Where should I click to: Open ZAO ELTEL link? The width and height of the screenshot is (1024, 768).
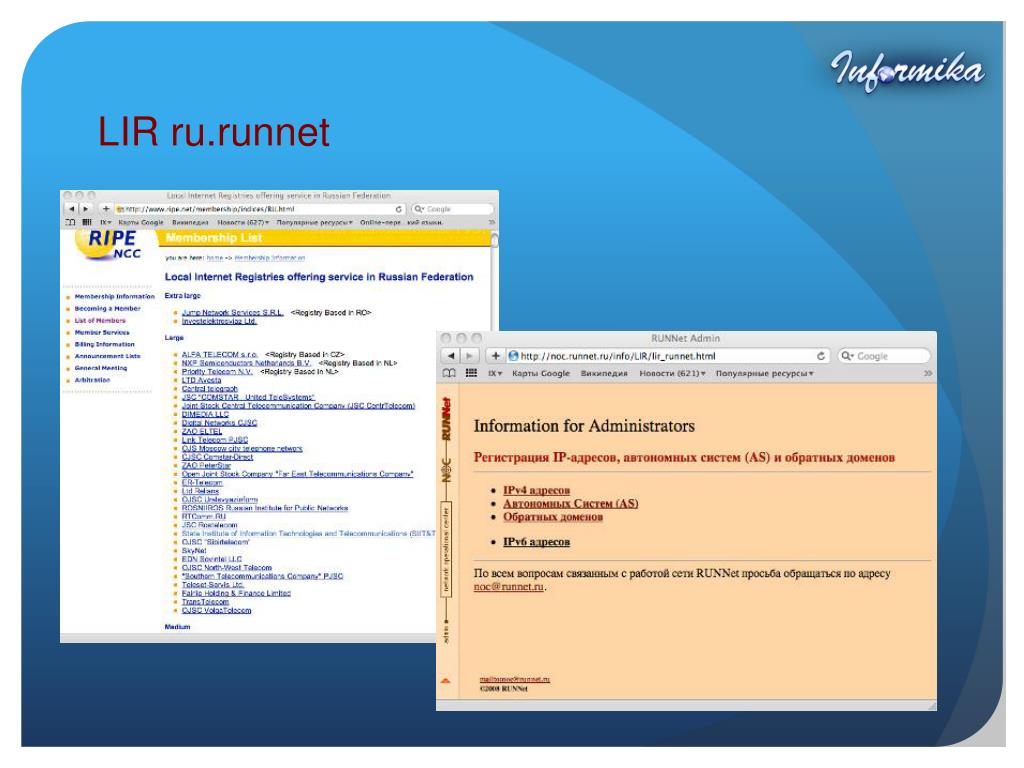click(202, 431)
